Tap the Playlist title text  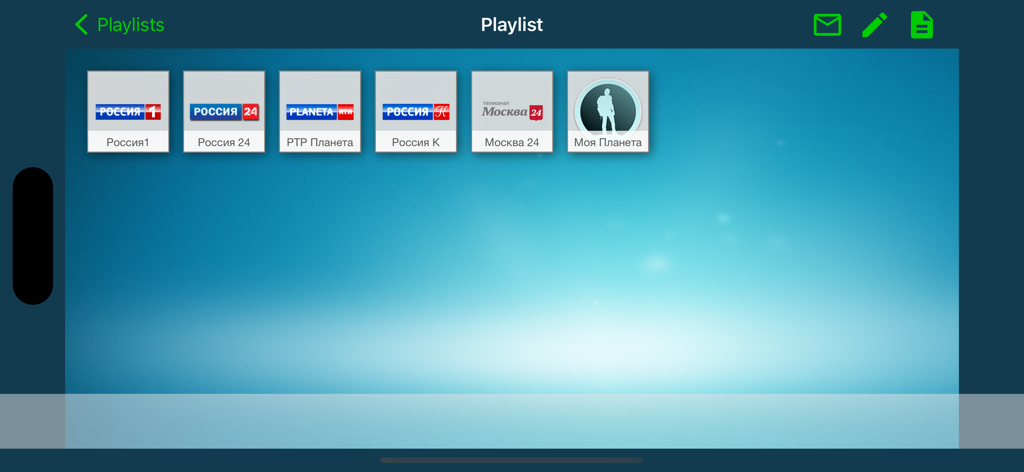(x=512, y=25)
